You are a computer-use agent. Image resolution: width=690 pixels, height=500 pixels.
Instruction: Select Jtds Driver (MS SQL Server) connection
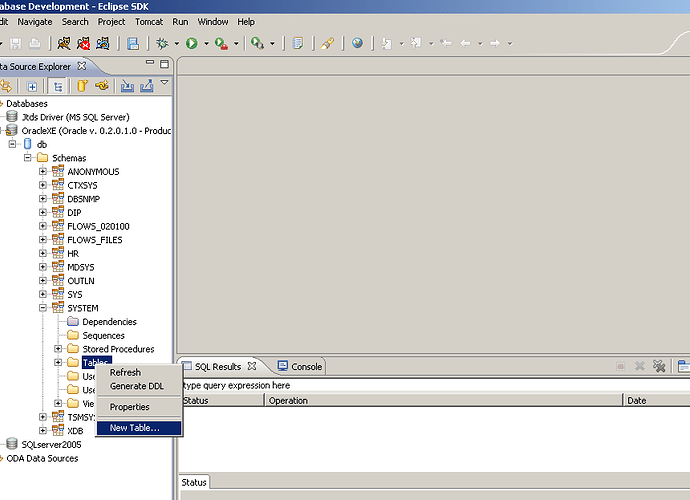pos(76,117)
